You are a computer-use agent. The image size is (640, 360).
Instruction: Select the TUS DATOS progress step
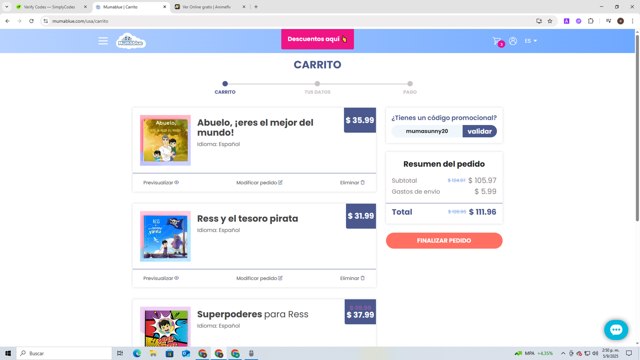point(317,87)
